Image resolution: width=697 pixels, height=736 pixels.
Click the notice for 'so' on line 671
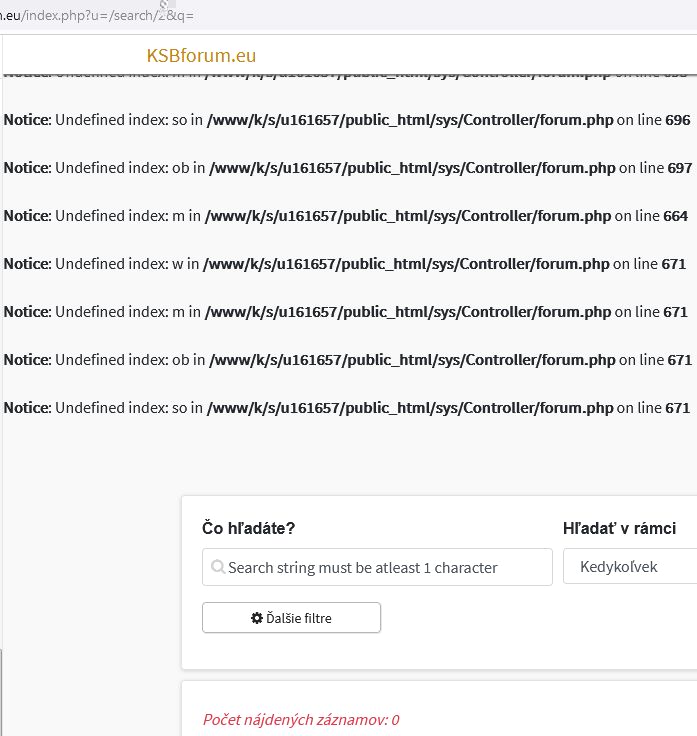click(347, 408)
